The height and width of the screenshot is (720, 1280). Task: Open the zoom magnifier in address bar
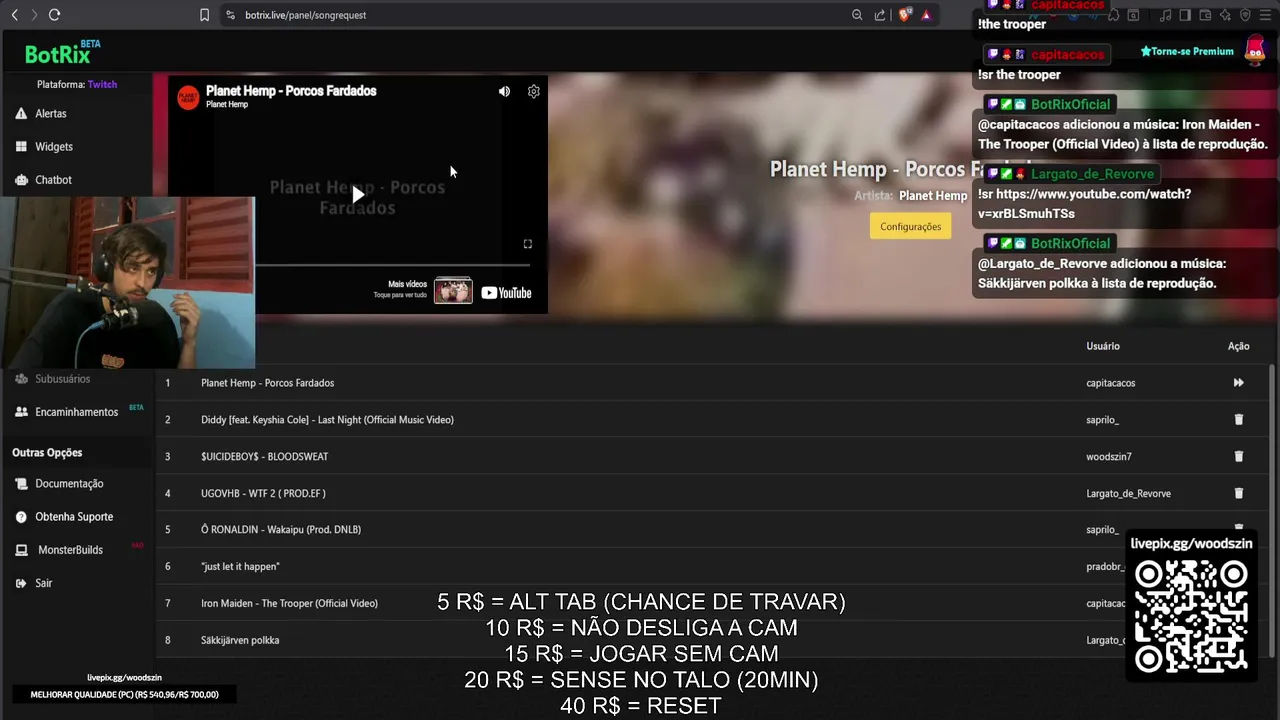tap(857, 15)
